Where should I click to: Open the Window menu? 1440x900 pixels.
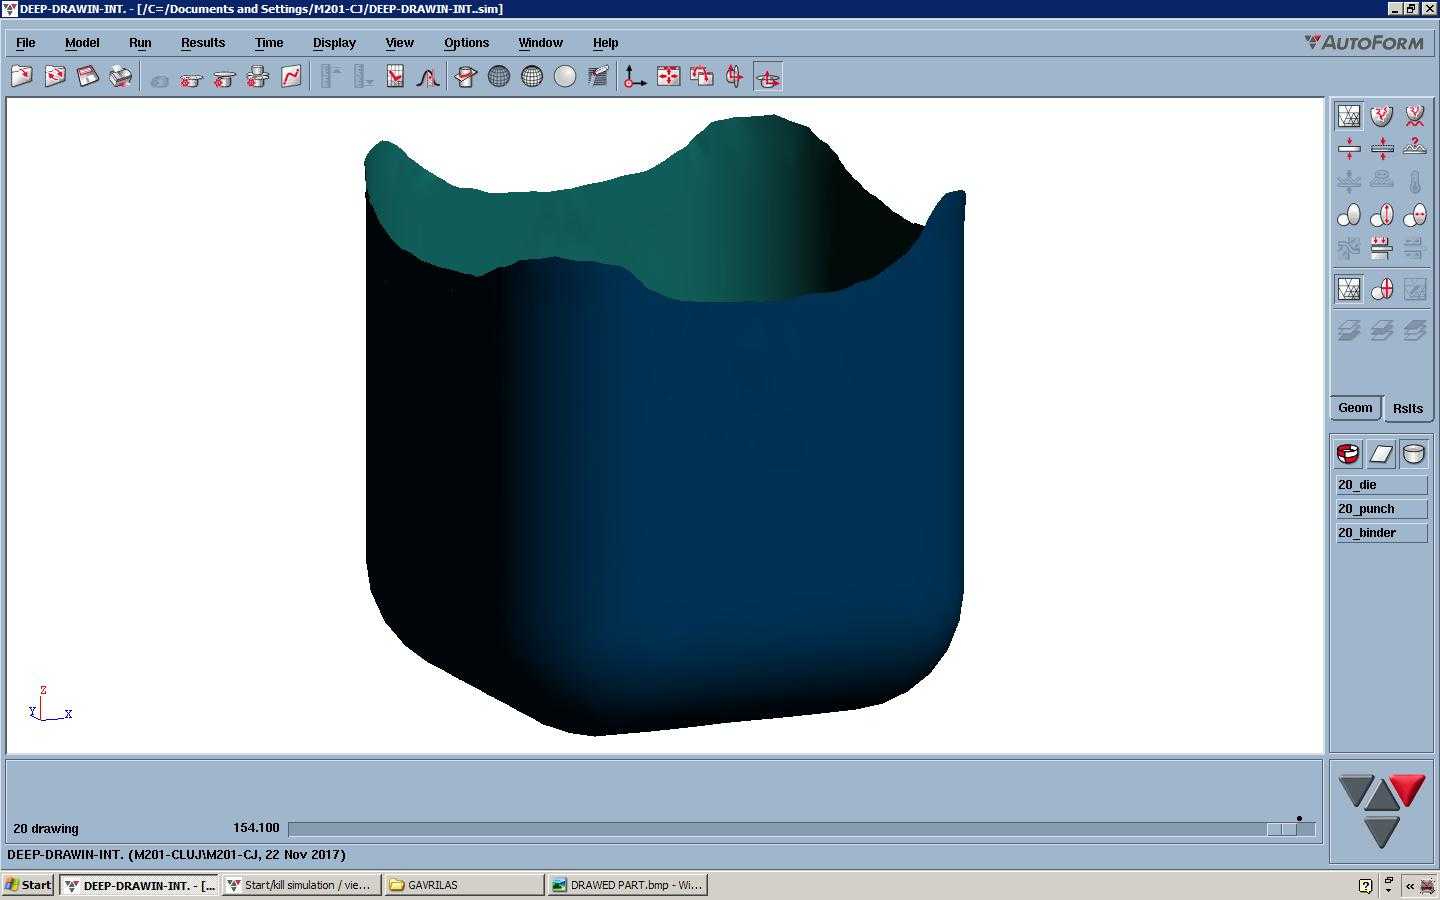541,43
